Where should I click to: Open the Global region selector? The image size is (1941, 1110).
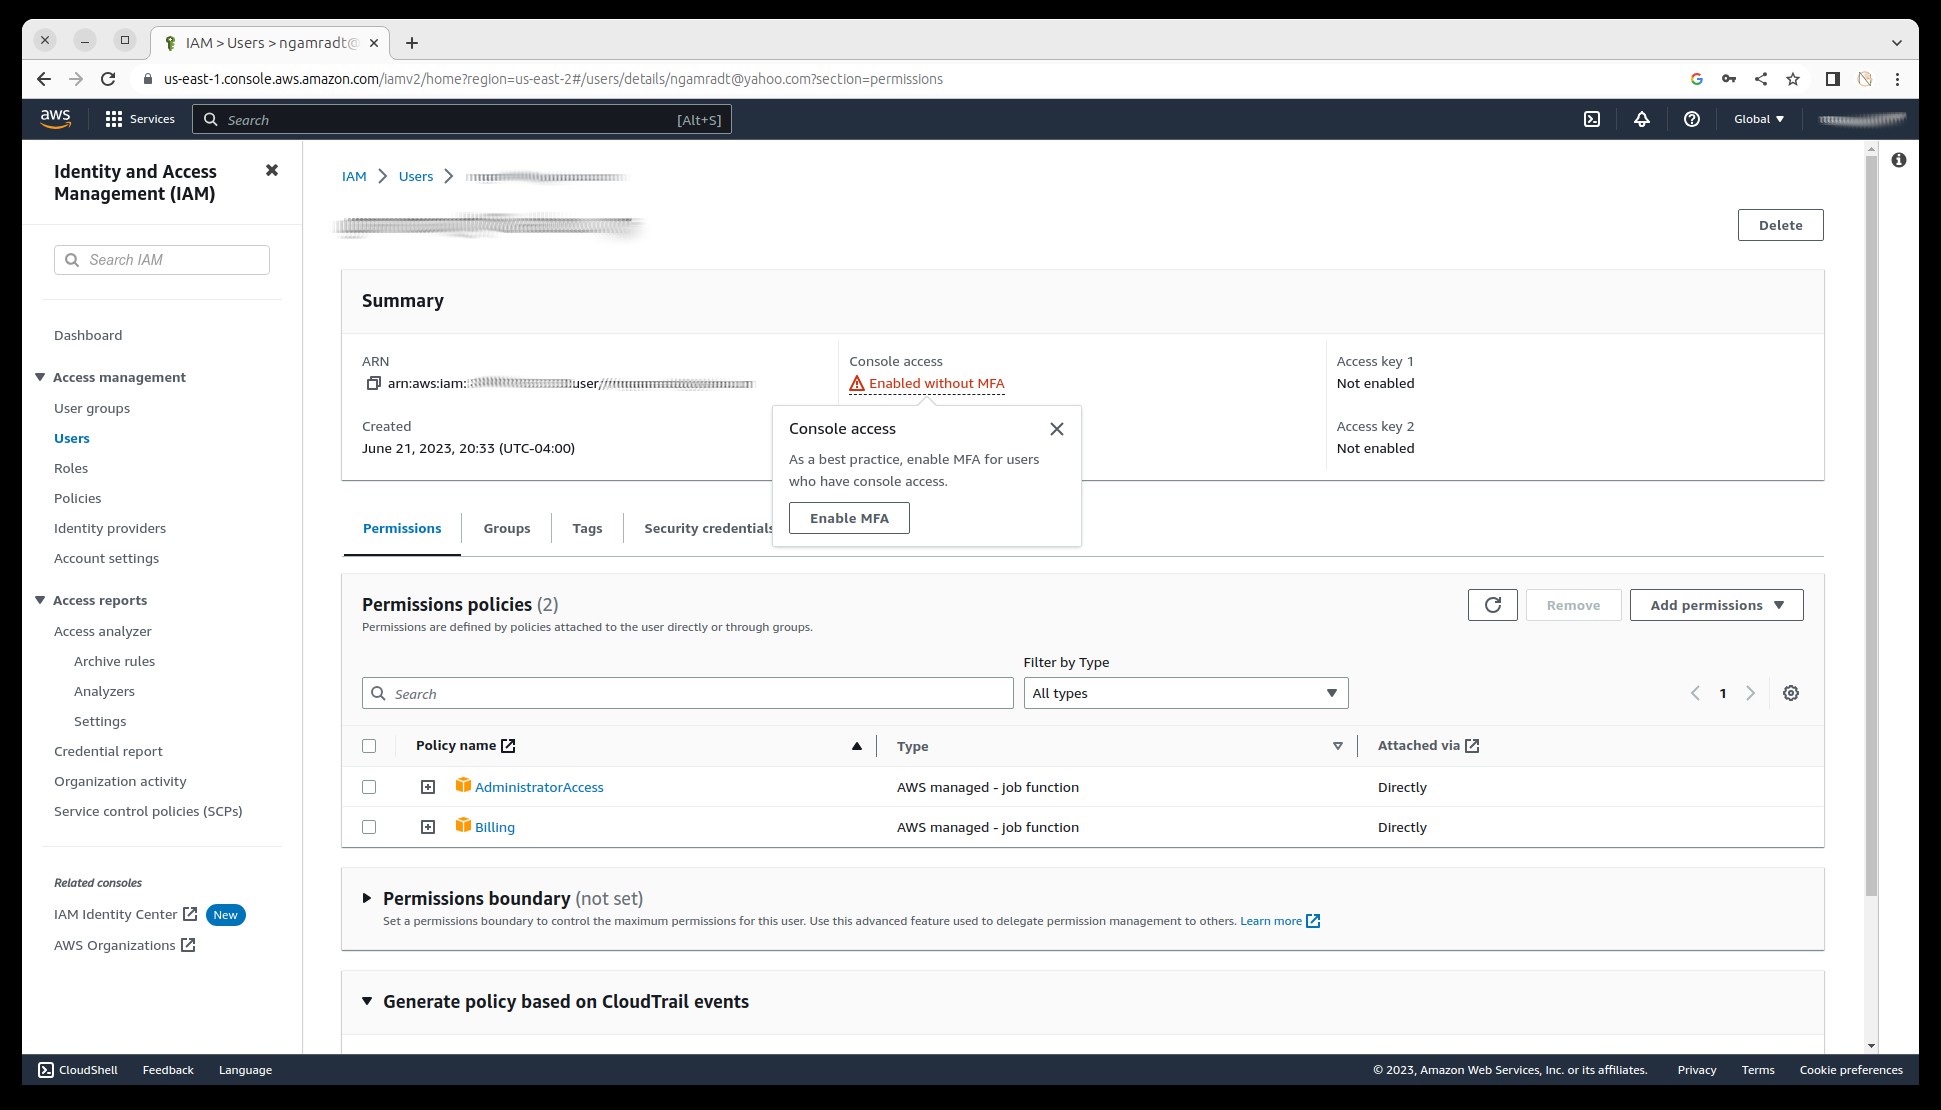pos(1759,119)
